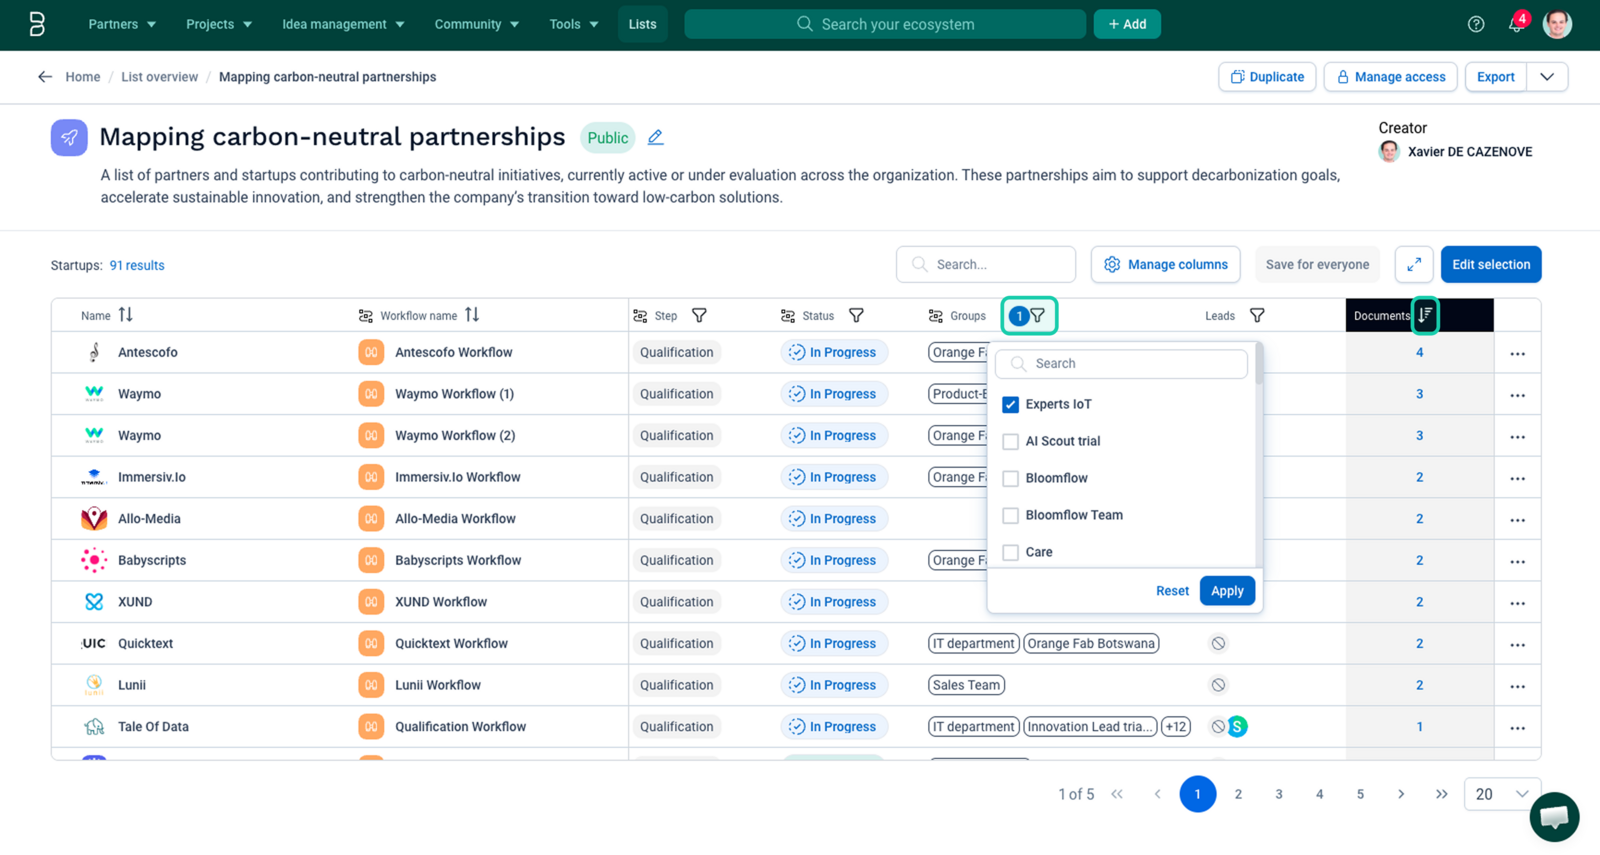Click the Babyscripts company logo
Viewport: 1600px width, 855px height.
94,560
